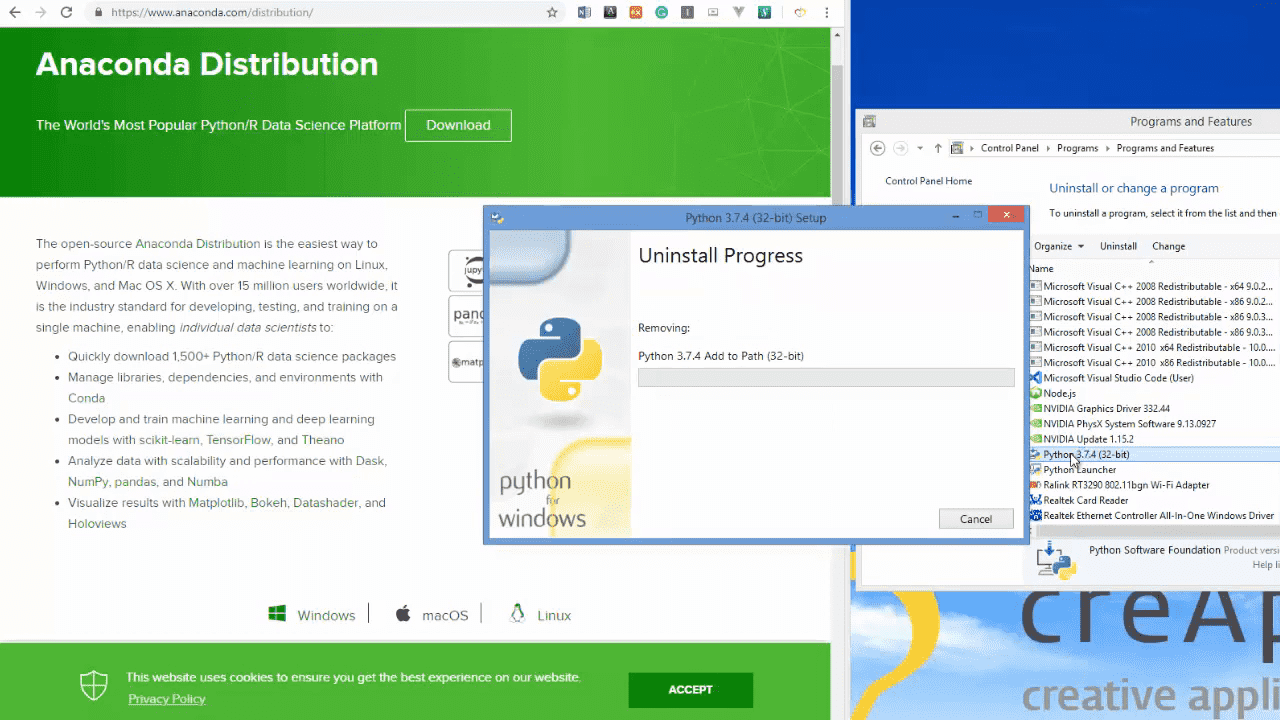View site info via the padlock icon
Viewport: 1280px width, 720px height.
(97, 13)
